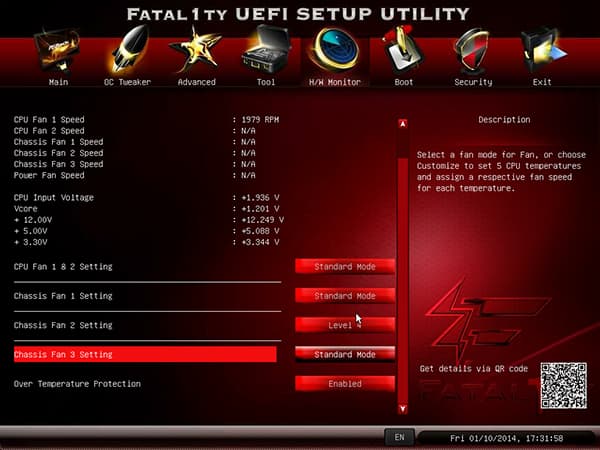Select the OC Tweaker rocket icon
Image resolution: width=600 pixels, height=450 pixels.
tap(129, 49)
